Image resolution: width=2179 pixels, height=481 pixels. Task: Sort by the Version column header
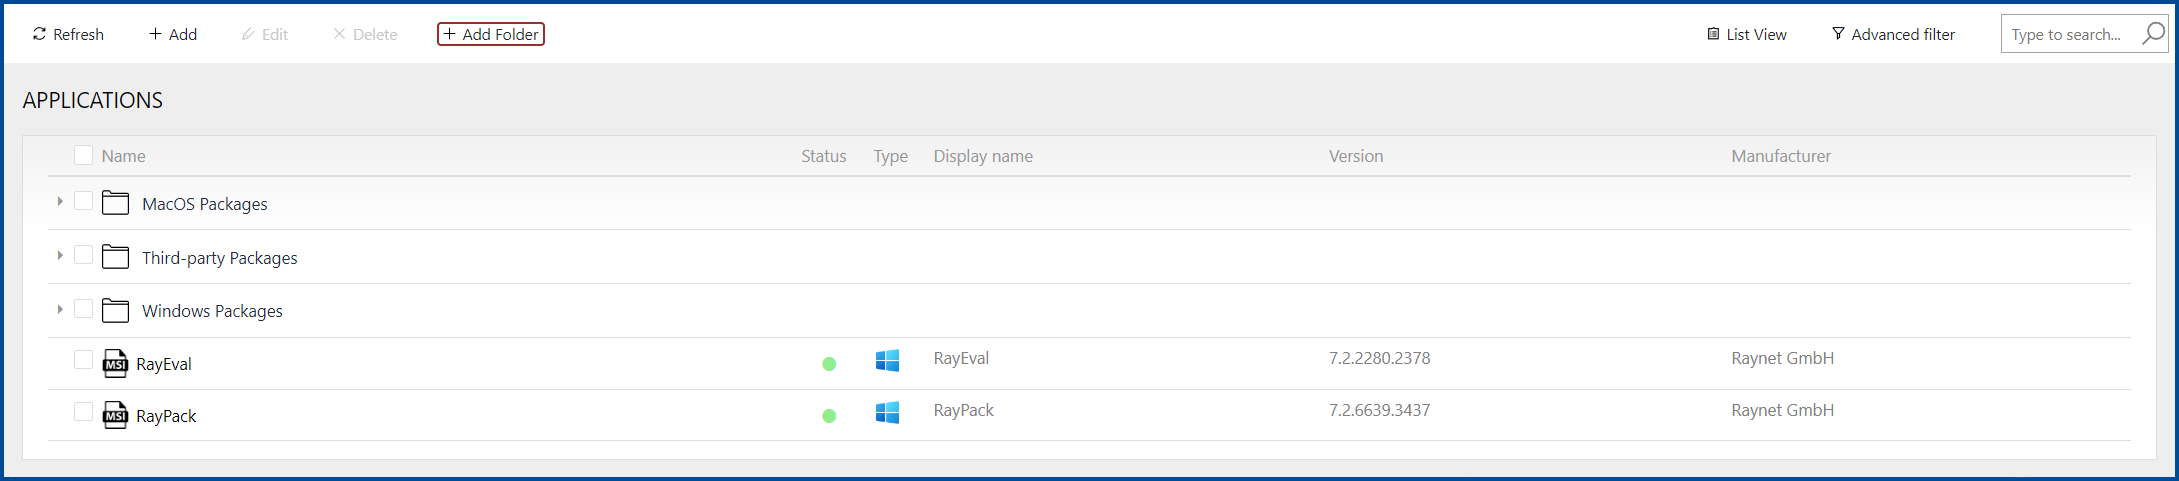(1355, 156)
